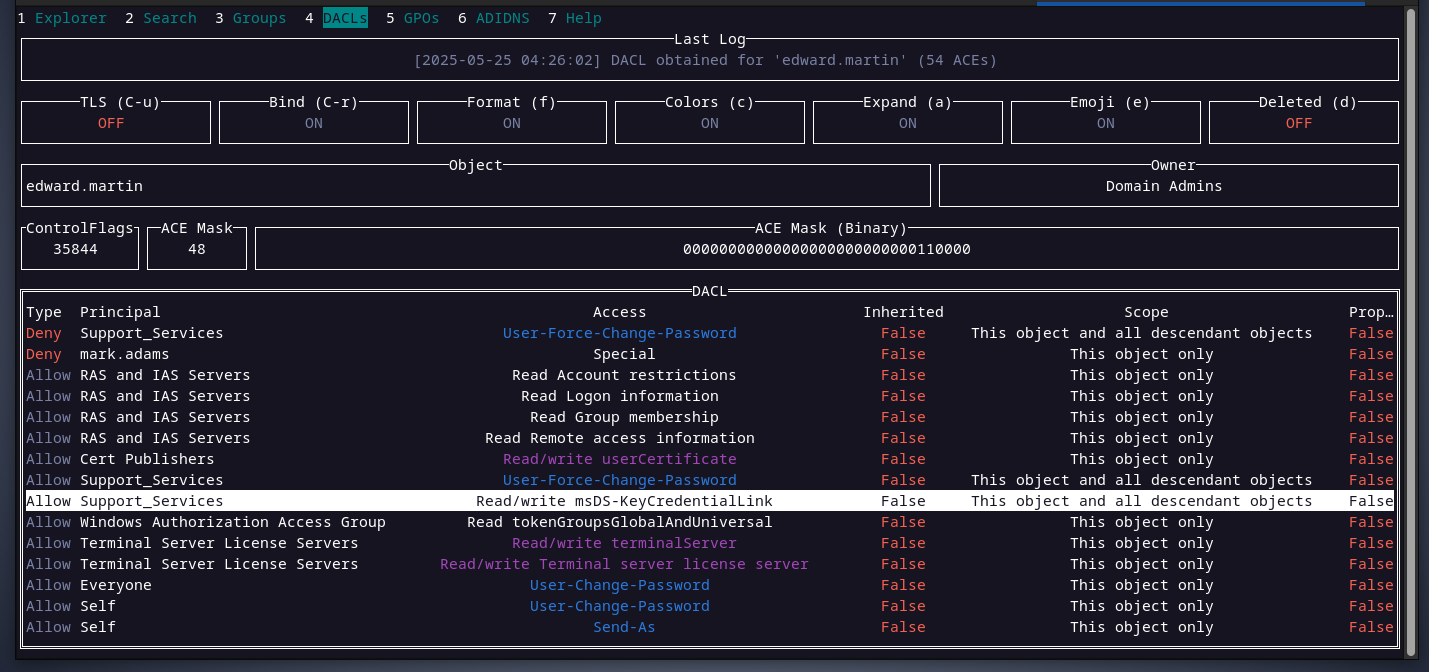Toggle the Colors (c) setting
The height and width of the screenshot is (672, 1429).
710,123
